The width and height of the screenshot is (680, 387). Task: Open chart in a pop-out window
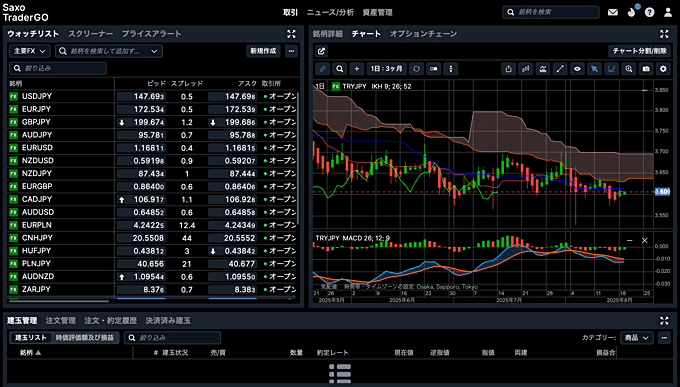tap(321, 51)
